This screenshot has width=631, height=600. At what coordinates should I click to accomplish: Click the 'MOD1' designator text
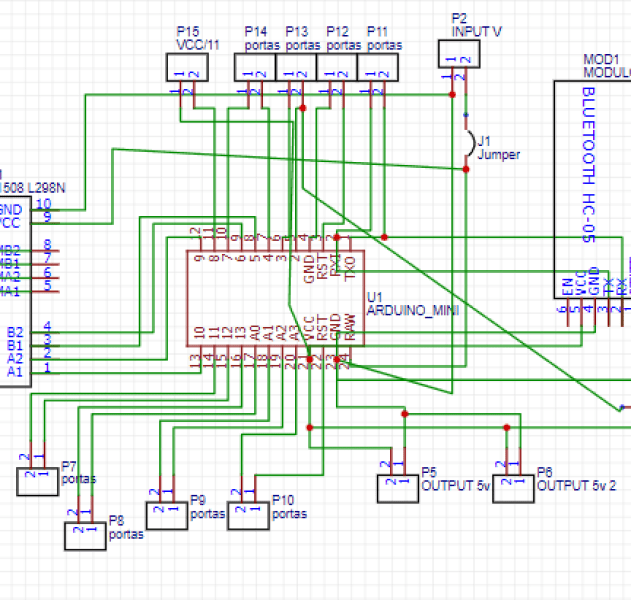point(601,60)
